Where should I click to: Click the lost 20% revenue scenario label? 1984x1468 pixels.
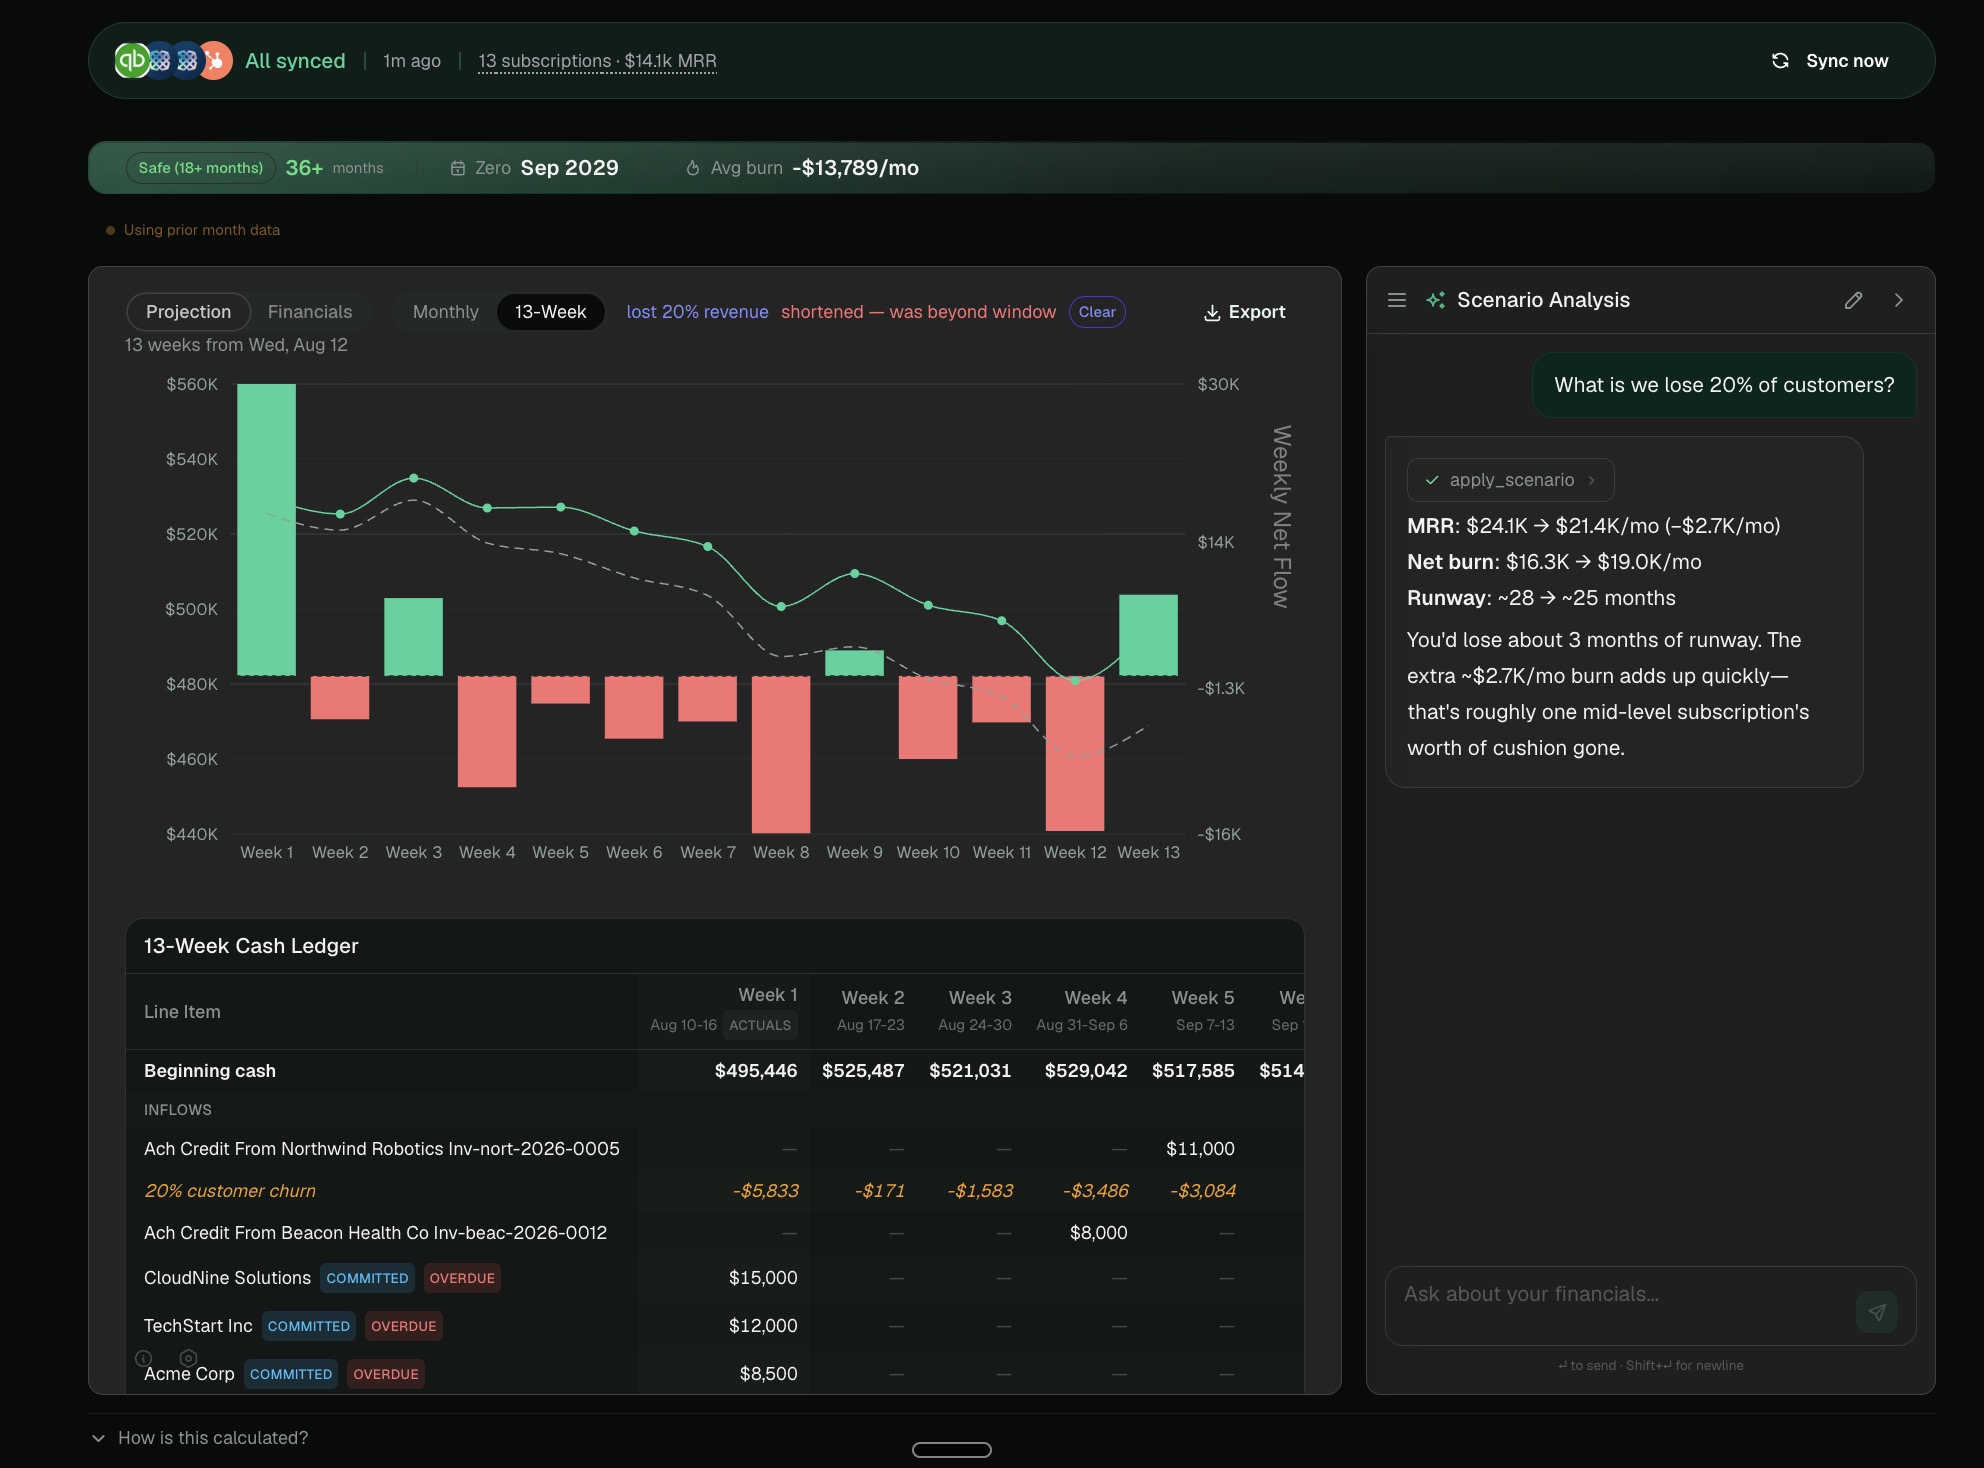697,312
